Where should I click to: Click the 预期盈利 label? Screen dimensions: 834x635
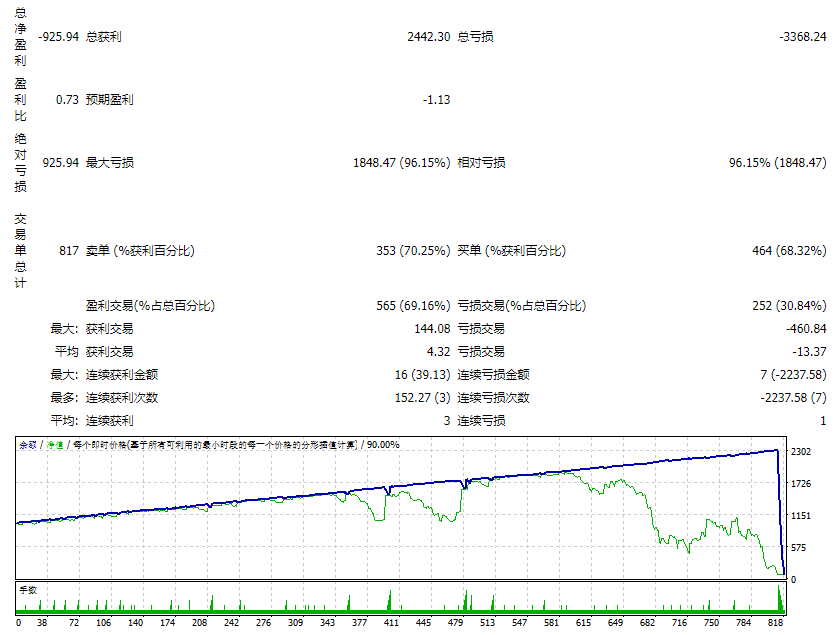click(x=110, y=99)
